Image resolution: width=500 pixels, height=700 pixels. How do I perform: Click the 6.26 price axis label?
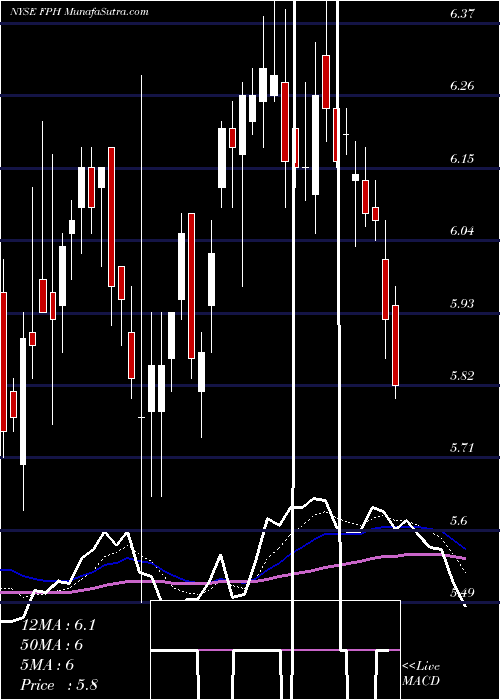tap(462, 86)
